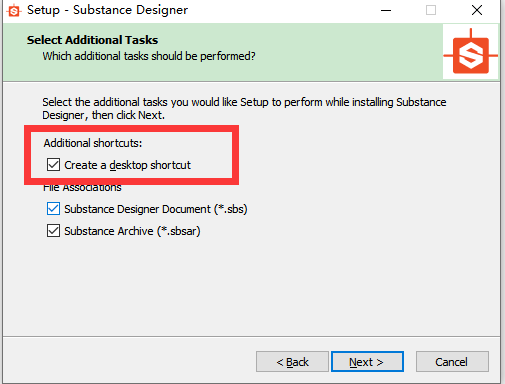This screenshot has width=505, height=384.
Task: Click the Substance Designer title bar icon
Action: [x=14, y=11]
